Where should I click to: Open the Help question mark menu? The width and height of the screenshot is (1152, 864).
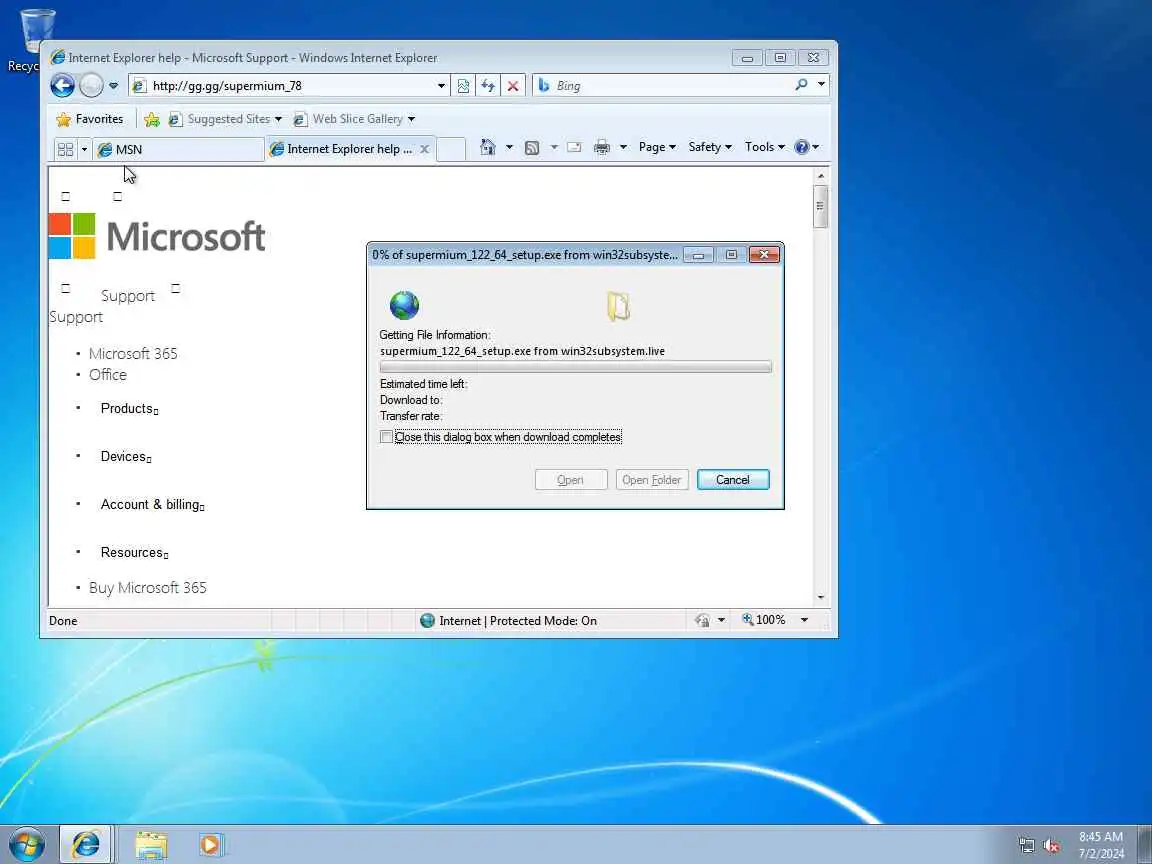coord(806,147)
